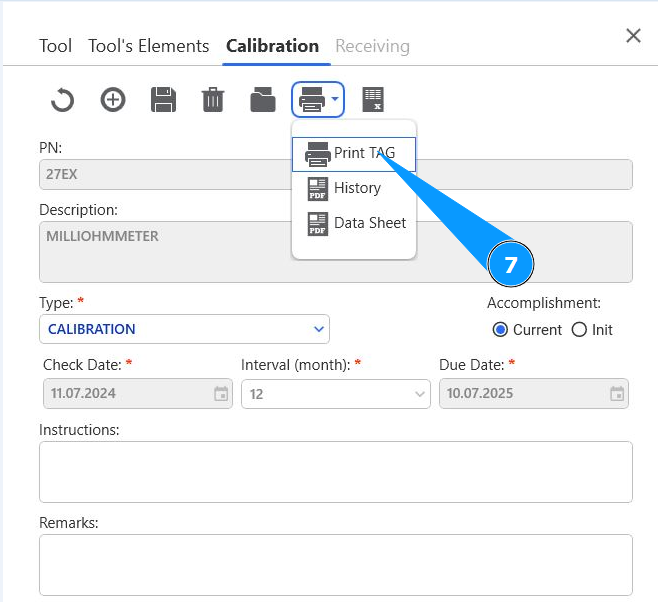This screenshot has height=602, width=658.
Task: Switch to Tool's Elements tab
Action: [148, 46]
